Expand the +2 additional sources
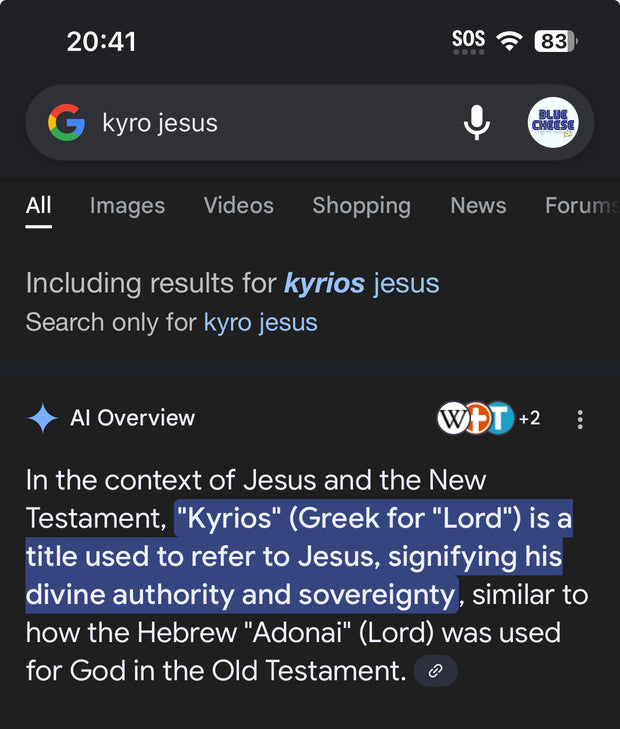The height and width of the screenshot is (729, 620). click(x=529, y=418)
